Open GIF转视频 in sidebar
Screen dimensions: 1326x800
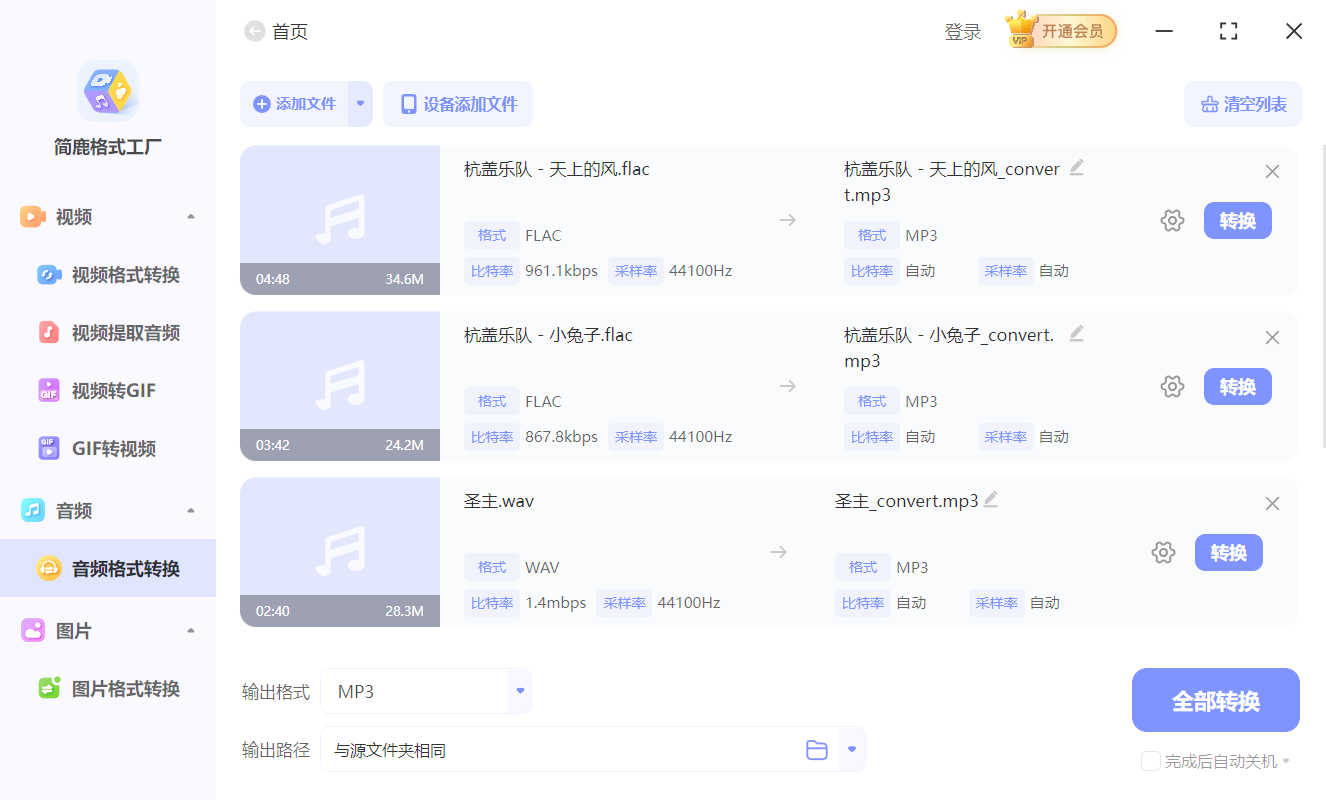[x=108, y=449]
